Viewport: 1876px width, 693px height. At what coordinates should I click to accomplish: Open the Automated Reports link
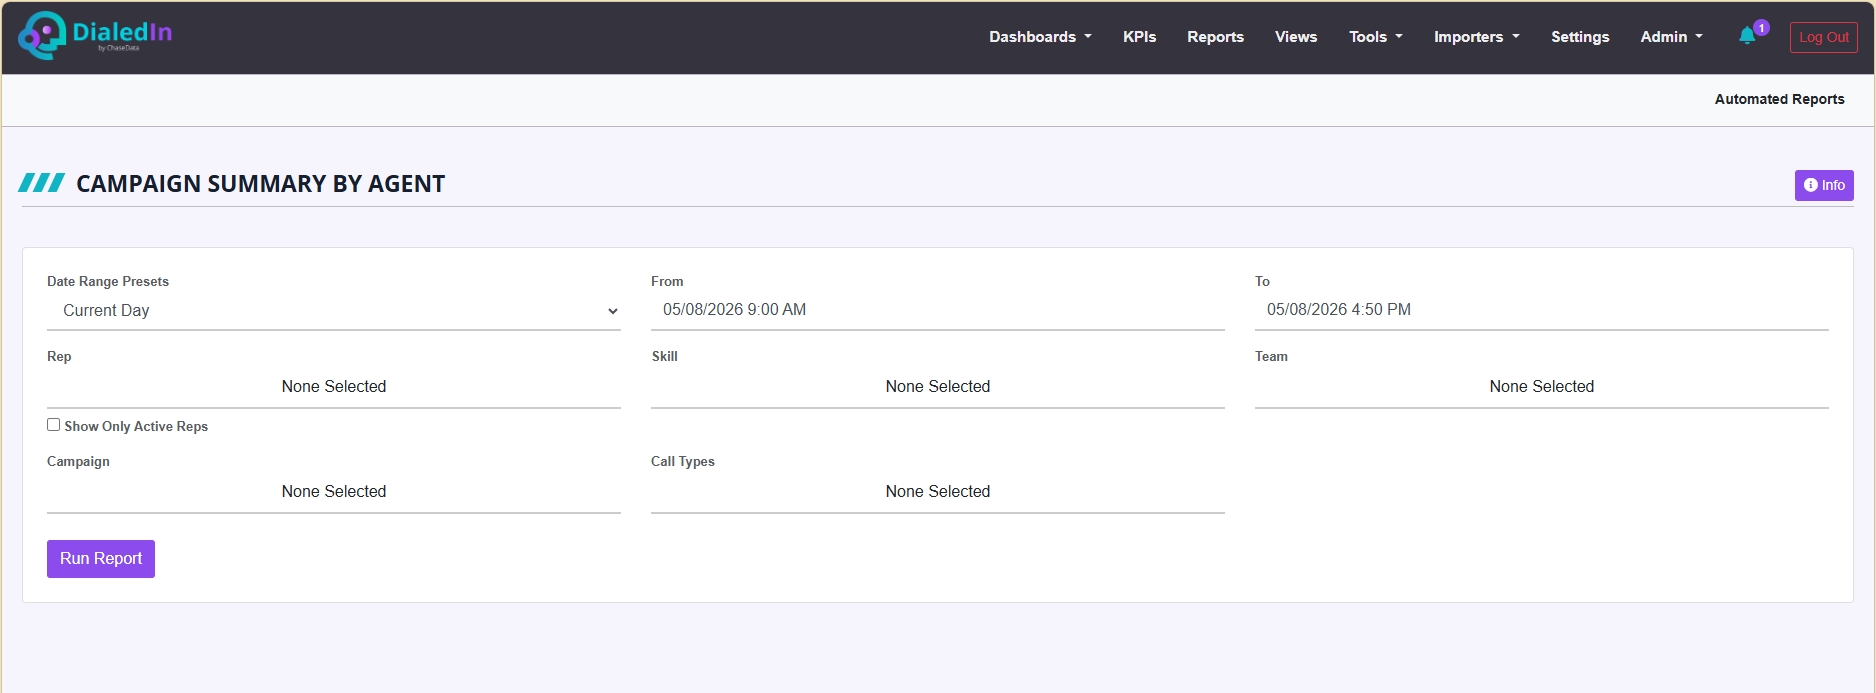click(x=1779, y=99)
